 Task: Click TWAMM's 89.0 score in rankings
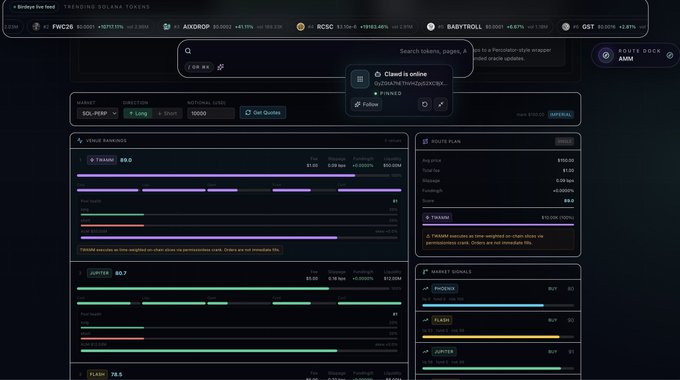click(x=126, y=160)
